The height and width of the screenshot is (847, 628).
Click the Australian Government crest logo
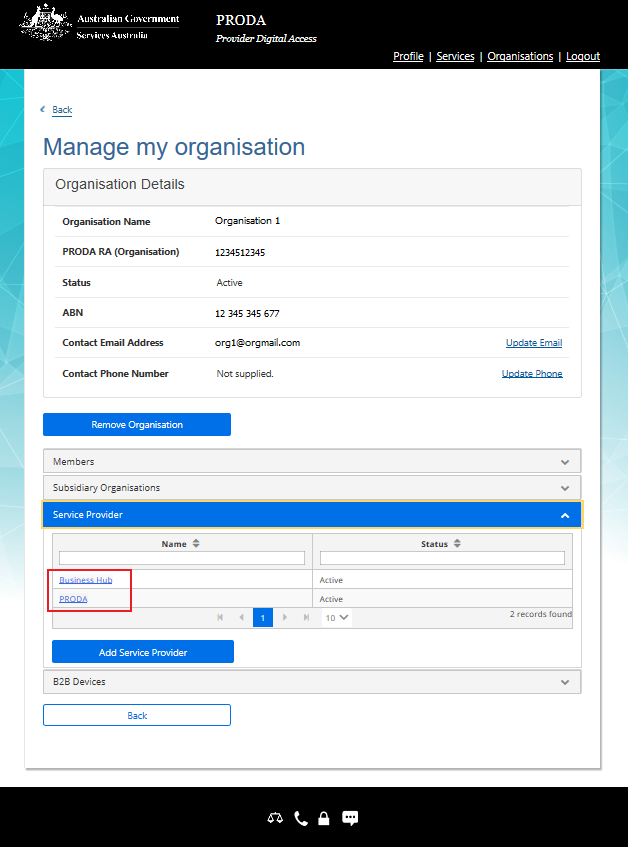46,22
